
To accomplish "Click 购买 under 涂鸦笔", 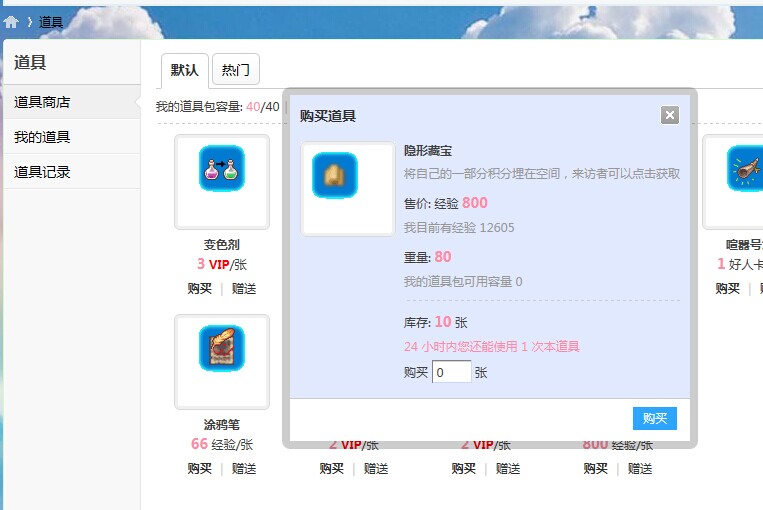I will tap(200, 469).
